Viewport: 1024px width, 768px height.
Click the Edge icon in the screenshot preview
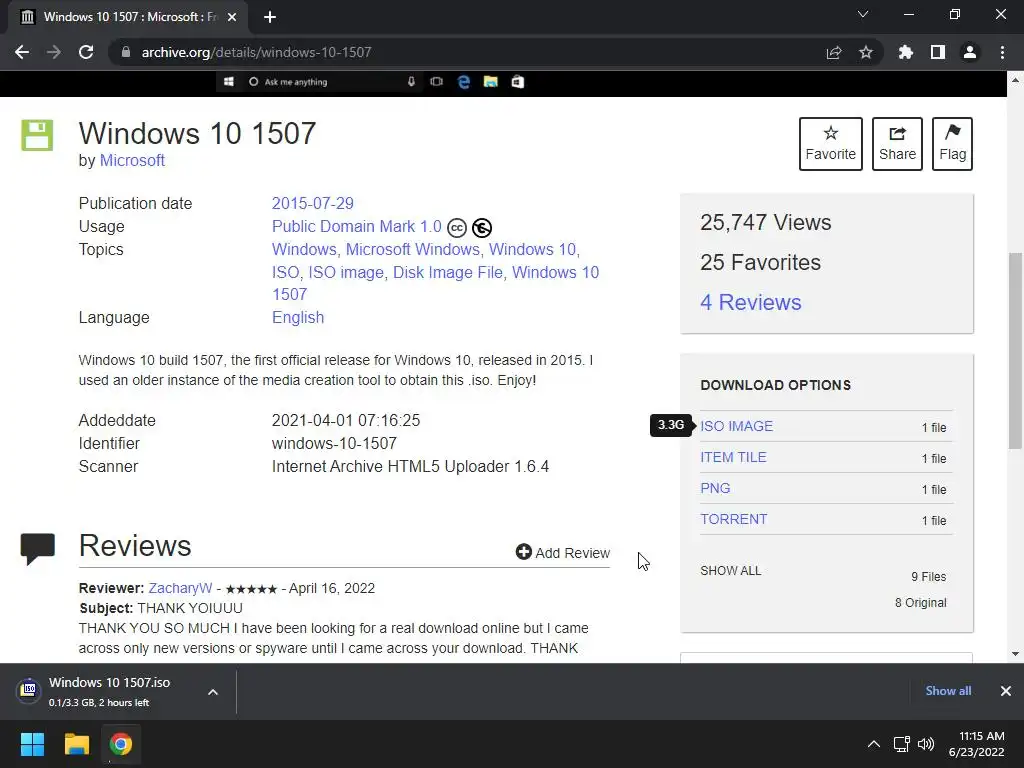tap(464, 82)
